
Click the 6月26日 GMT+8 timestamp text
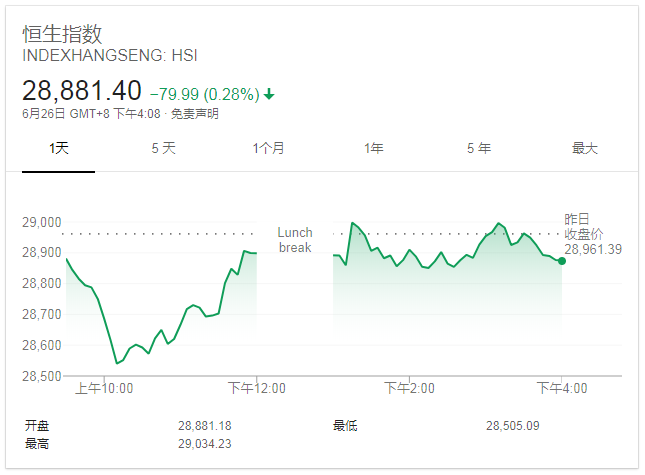point(91,114)
